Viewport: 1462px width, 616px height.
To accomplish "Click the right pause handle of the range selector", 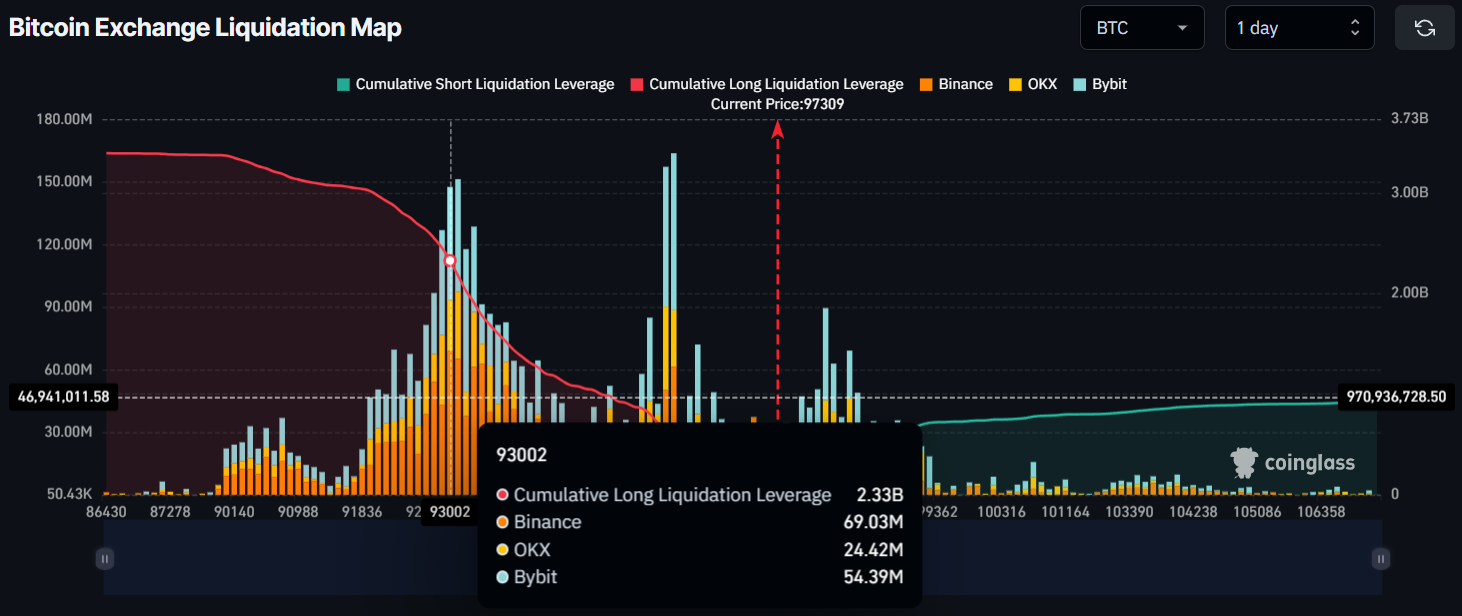I will [x=1380, y=558].
